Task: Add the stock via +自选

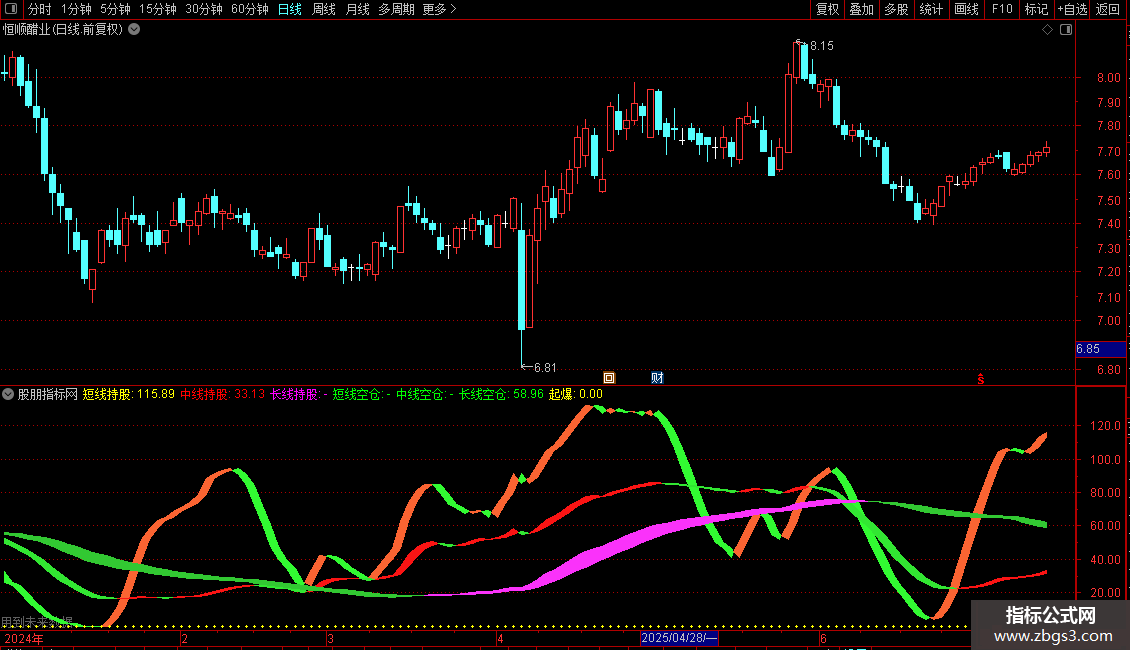Action: tap(1072, 9)
